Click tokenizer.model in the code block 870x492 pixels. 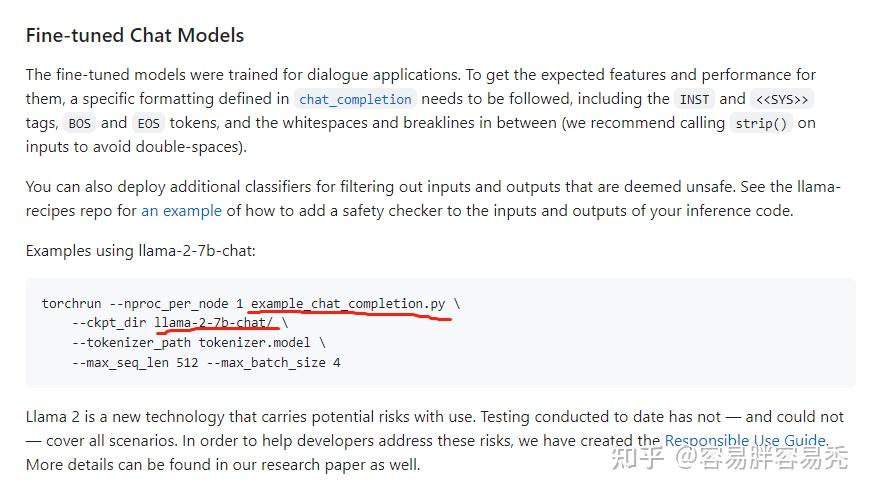255,342
